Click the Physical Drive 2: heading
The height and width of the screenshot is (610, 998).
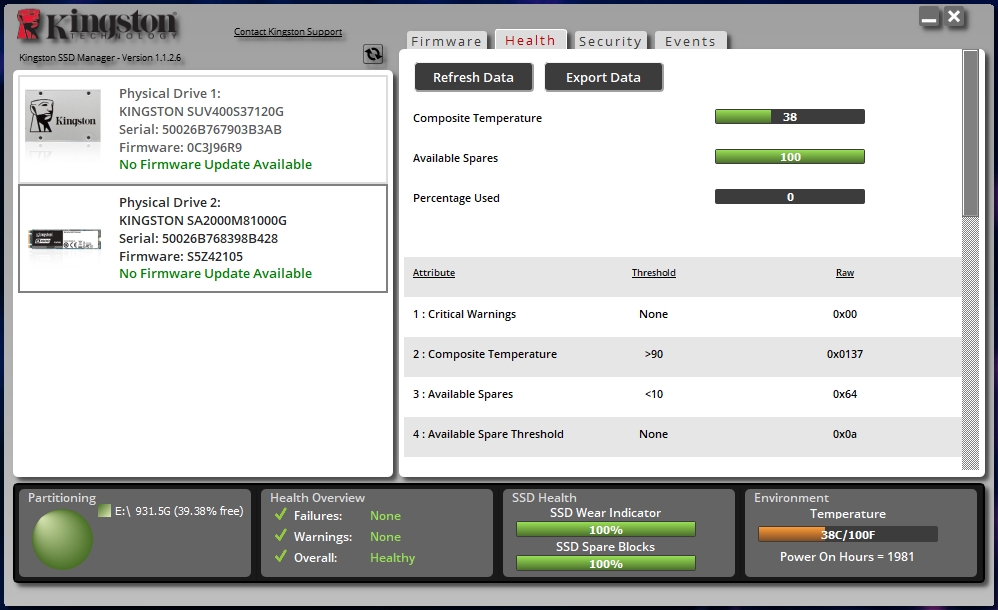pos(169,202)
